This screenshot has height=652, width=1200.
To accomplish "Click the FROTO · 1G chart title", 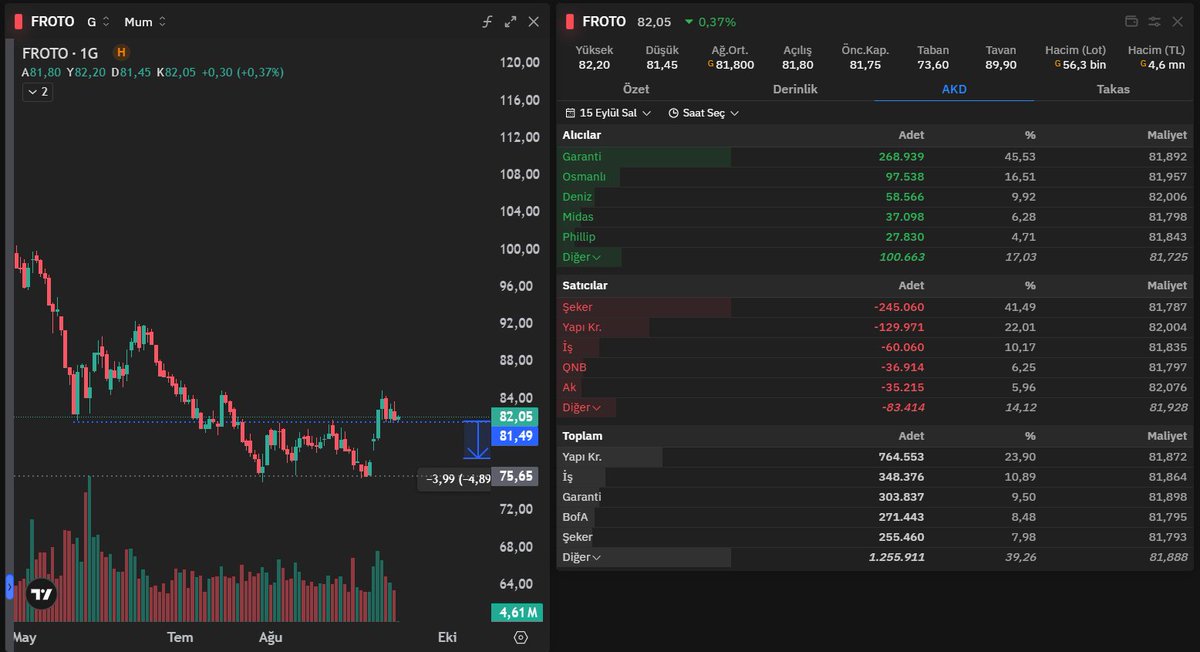I will pyautogui.click(x=61, y=52).
